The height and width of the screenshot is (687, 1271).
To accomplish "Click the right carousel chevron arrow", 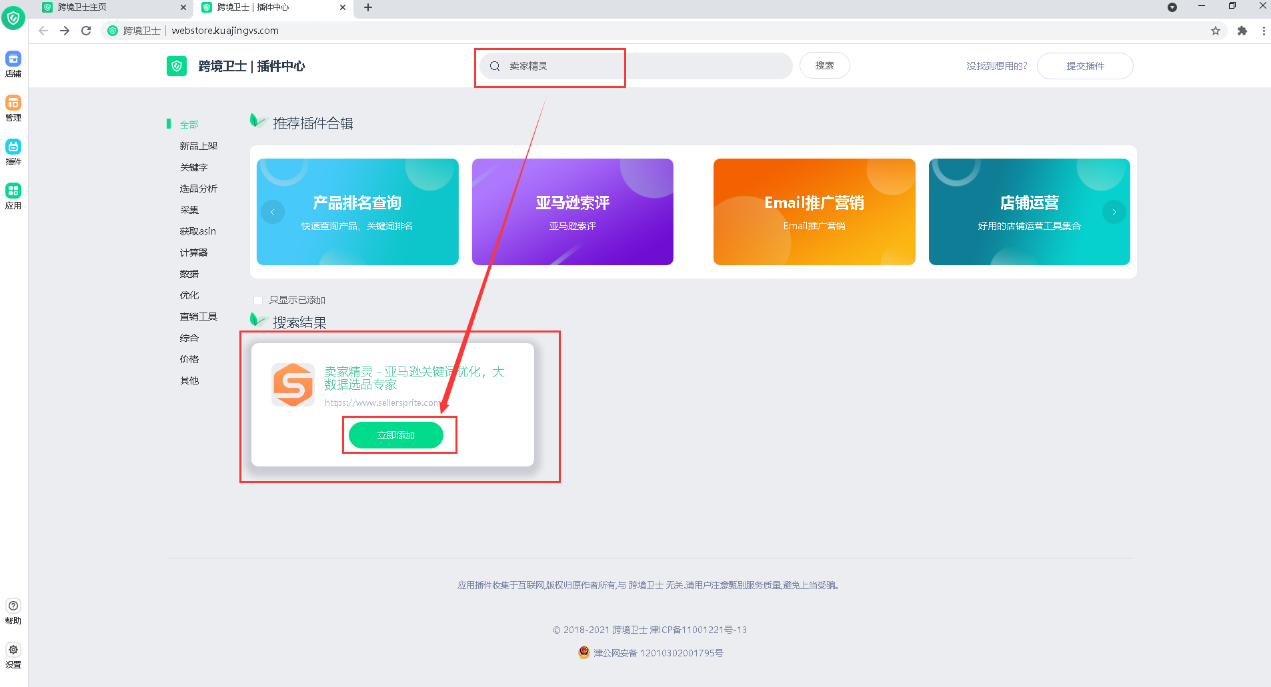I will [x=1115, y=211].
